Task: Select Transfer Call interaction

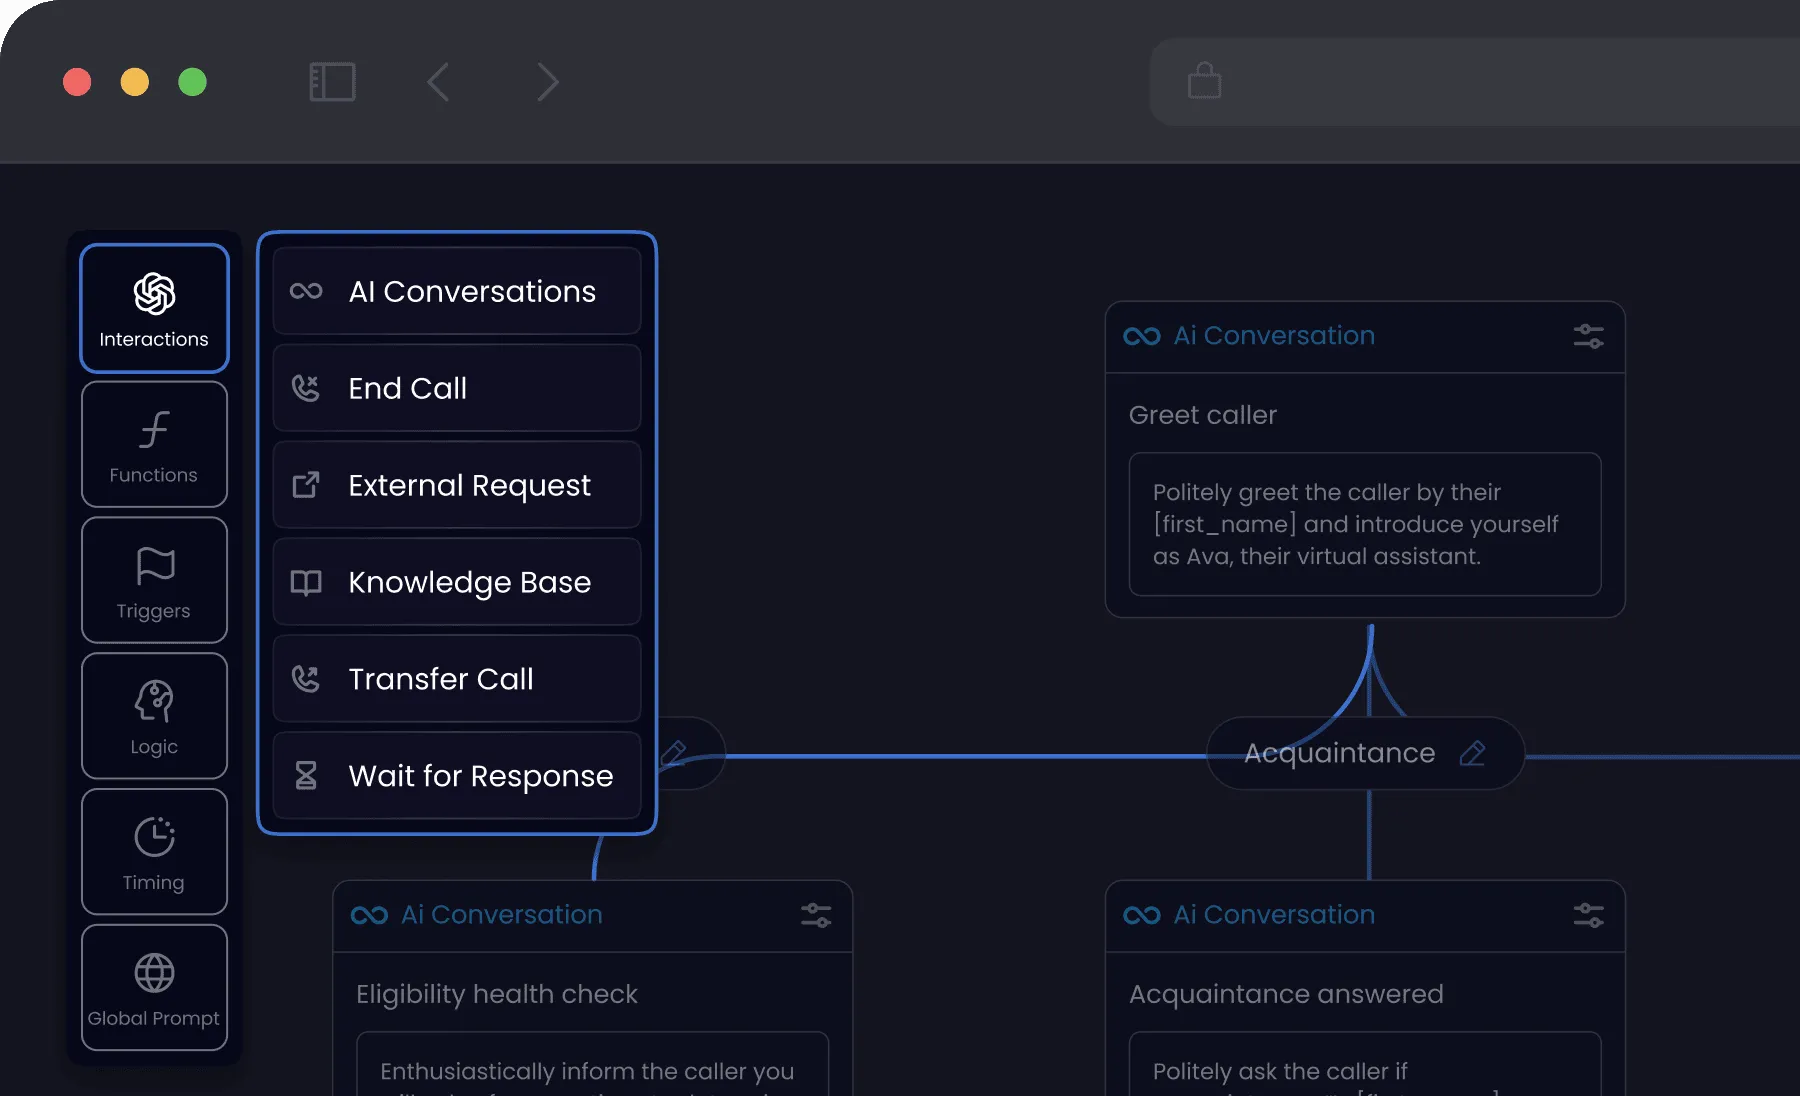Action: click(x=457, y=679)
